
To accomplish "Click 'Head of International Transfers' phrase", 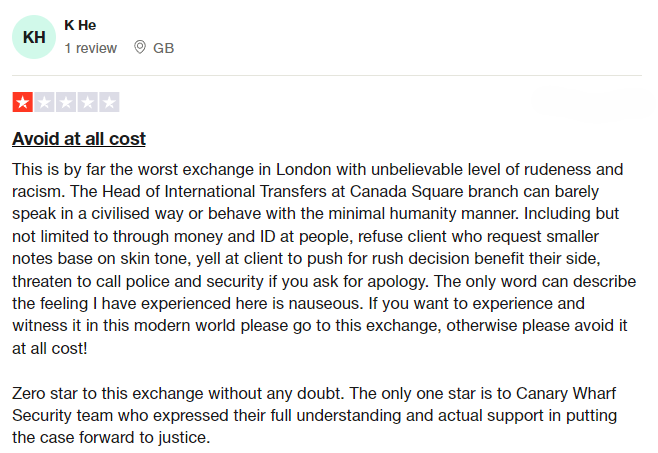I will [x=214, y=191].
